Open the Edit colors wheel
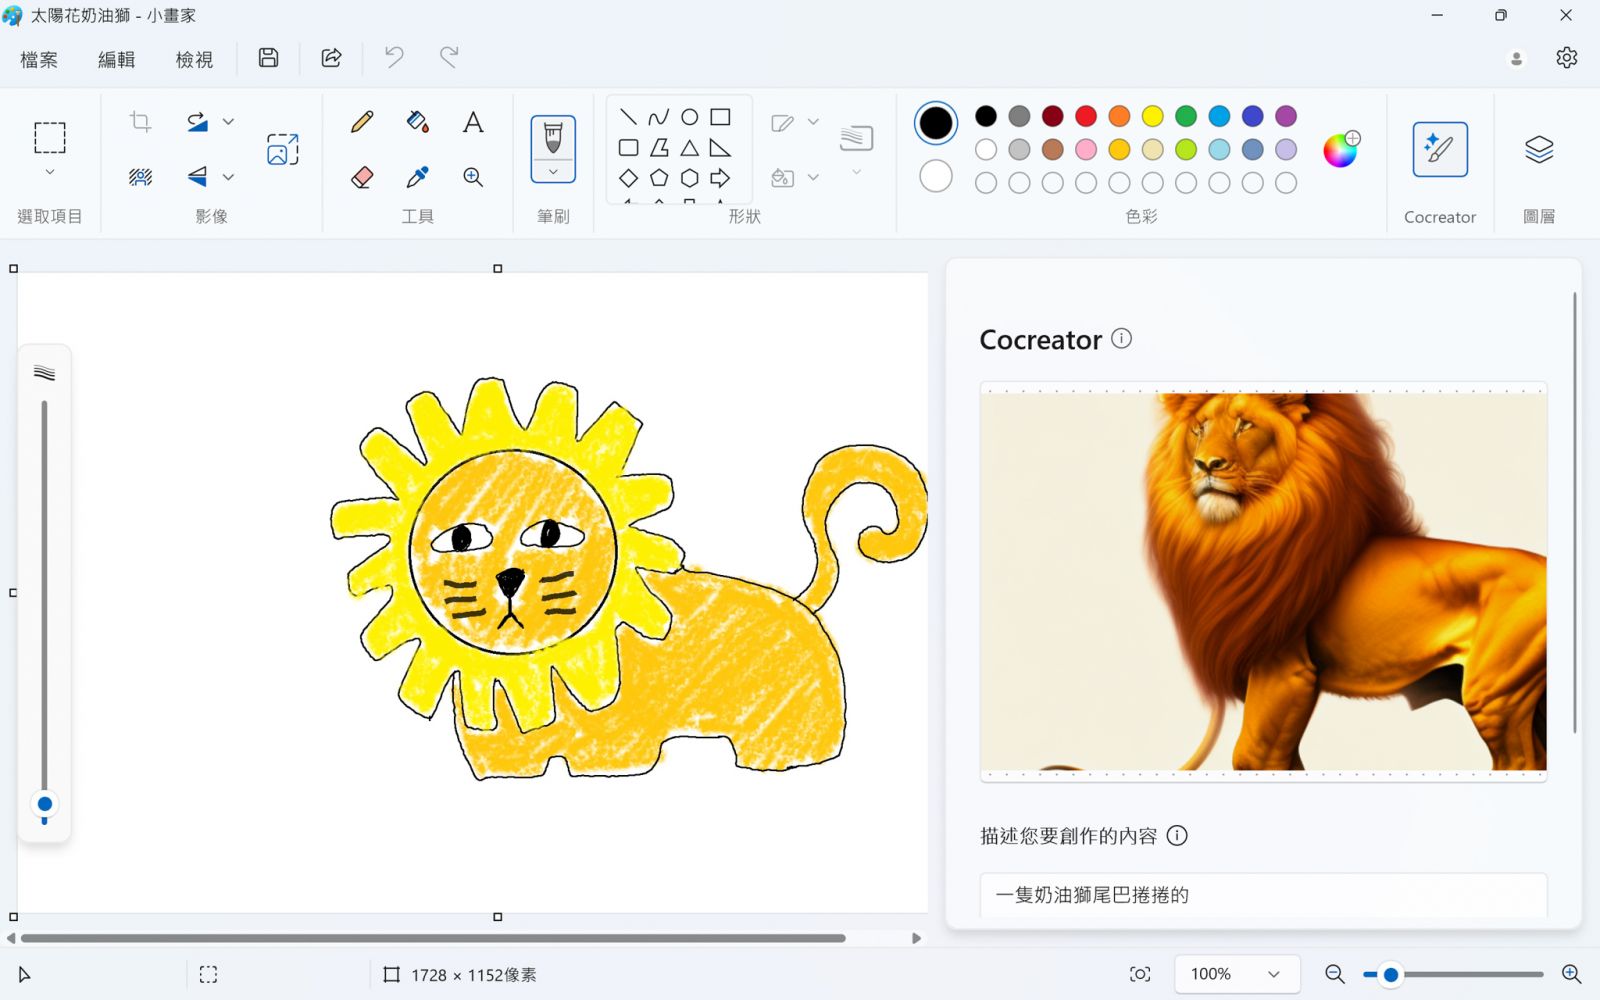The width and height of the screenshot is (1600, 1000). pos(1340,150)
